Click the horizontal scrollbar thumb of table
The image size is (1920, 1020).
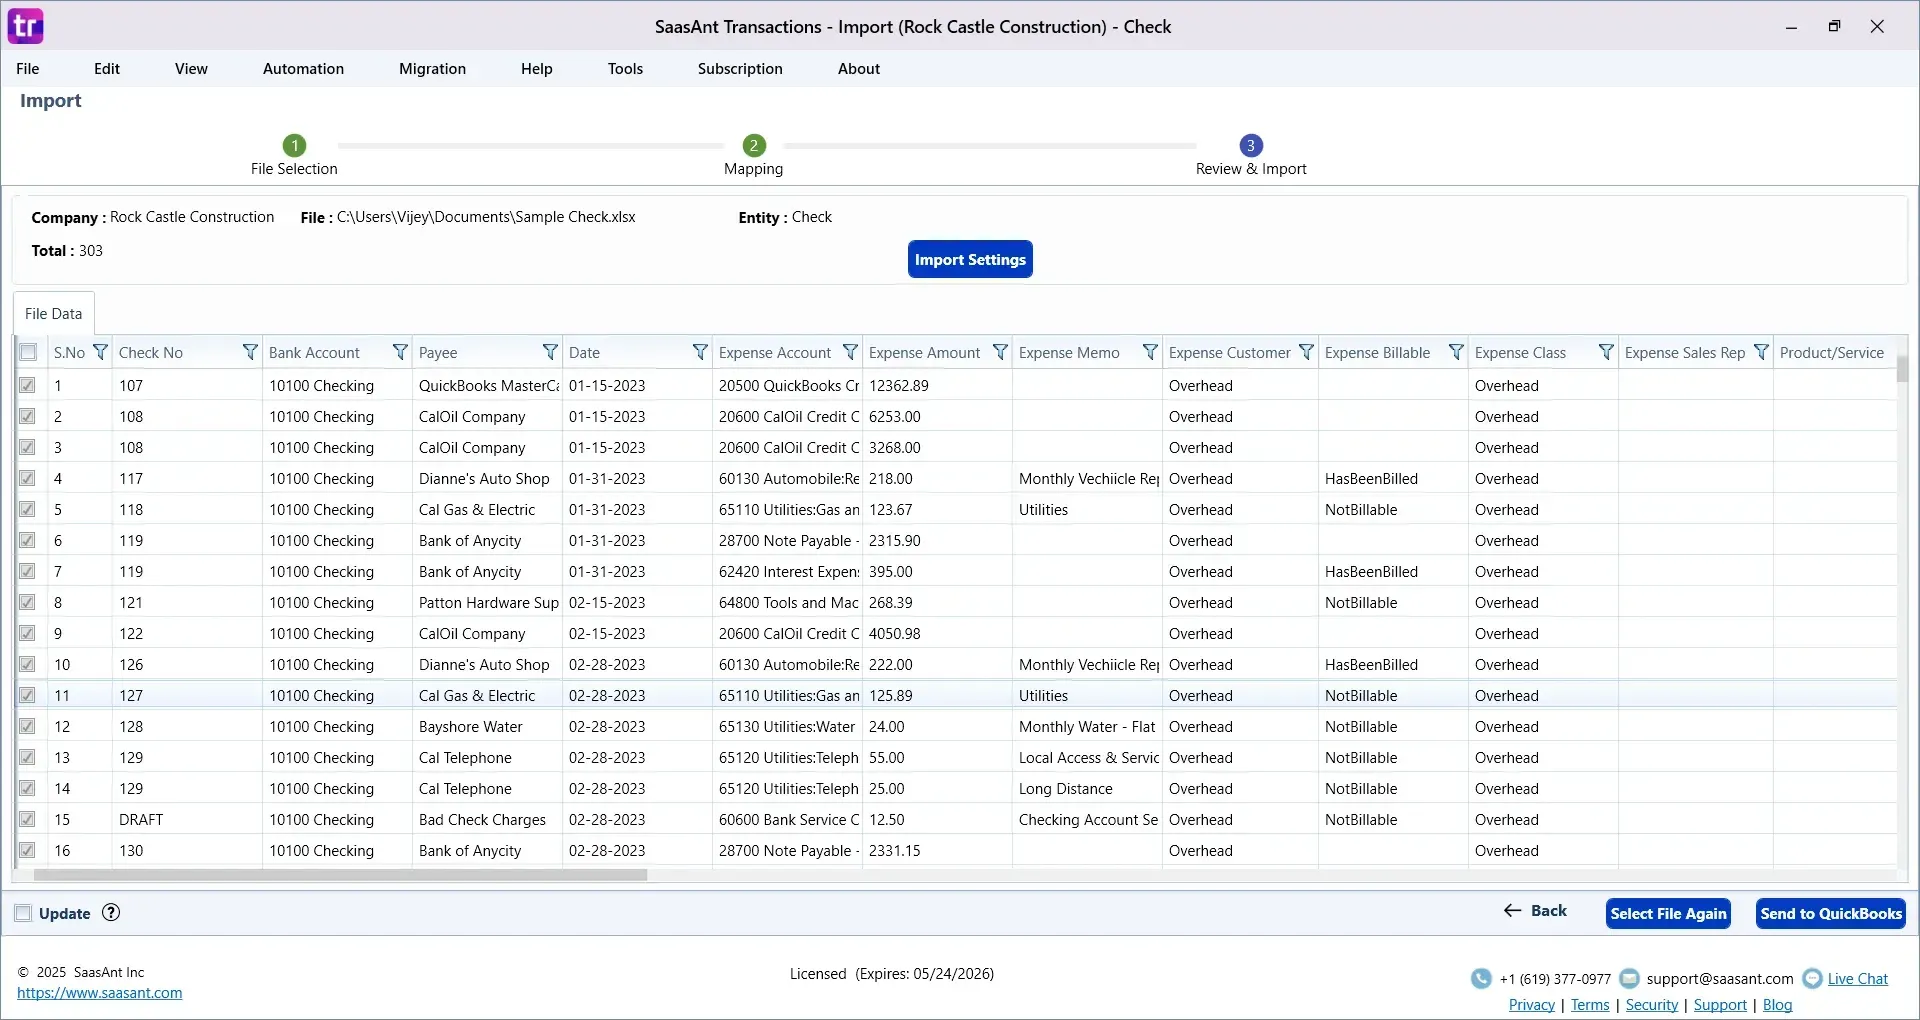point(340,875)
